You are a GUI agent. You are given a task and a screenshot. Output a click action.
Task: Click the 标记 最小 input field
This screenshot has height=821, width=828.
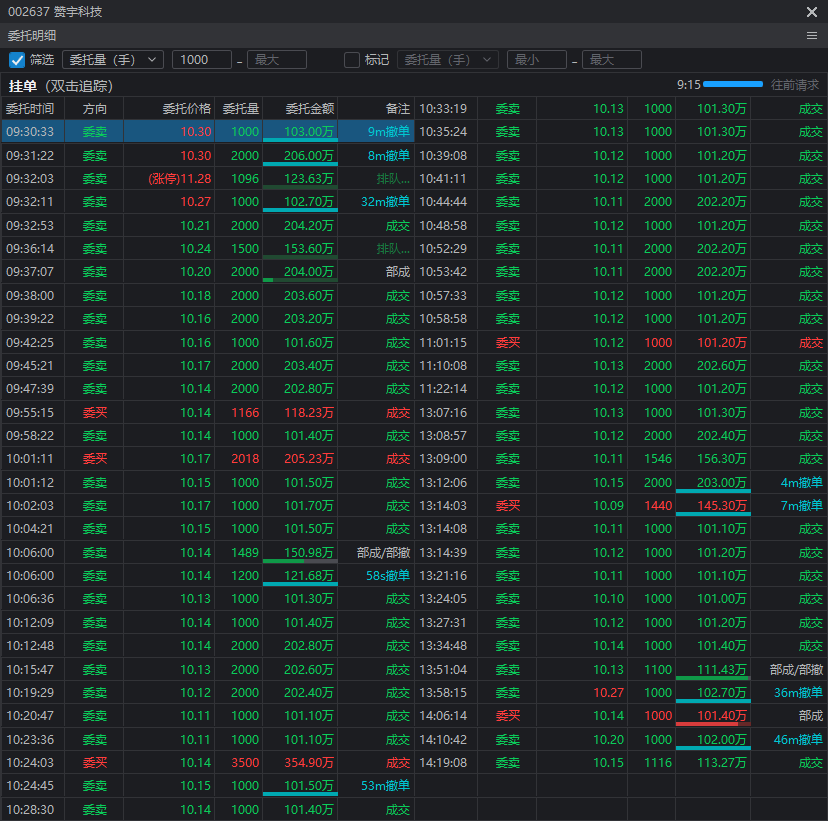point(536,60)
